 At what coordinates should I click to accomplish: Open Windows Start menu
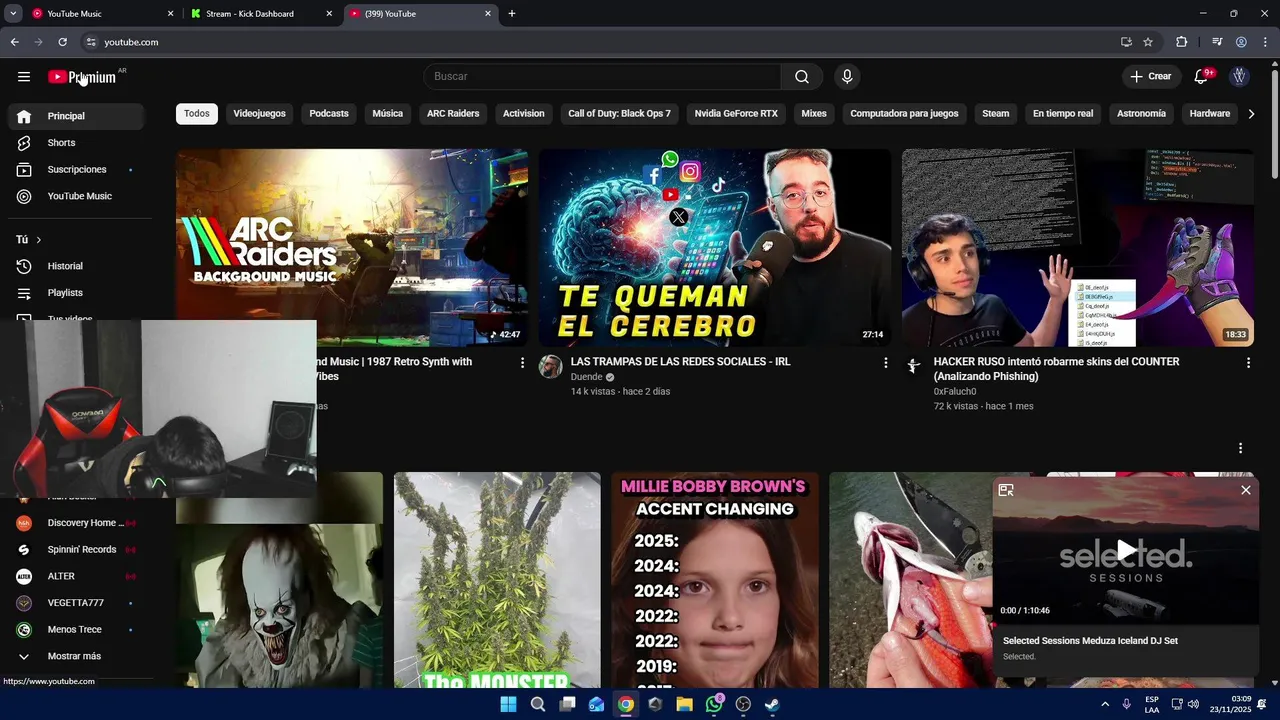[x=508, y=704]
